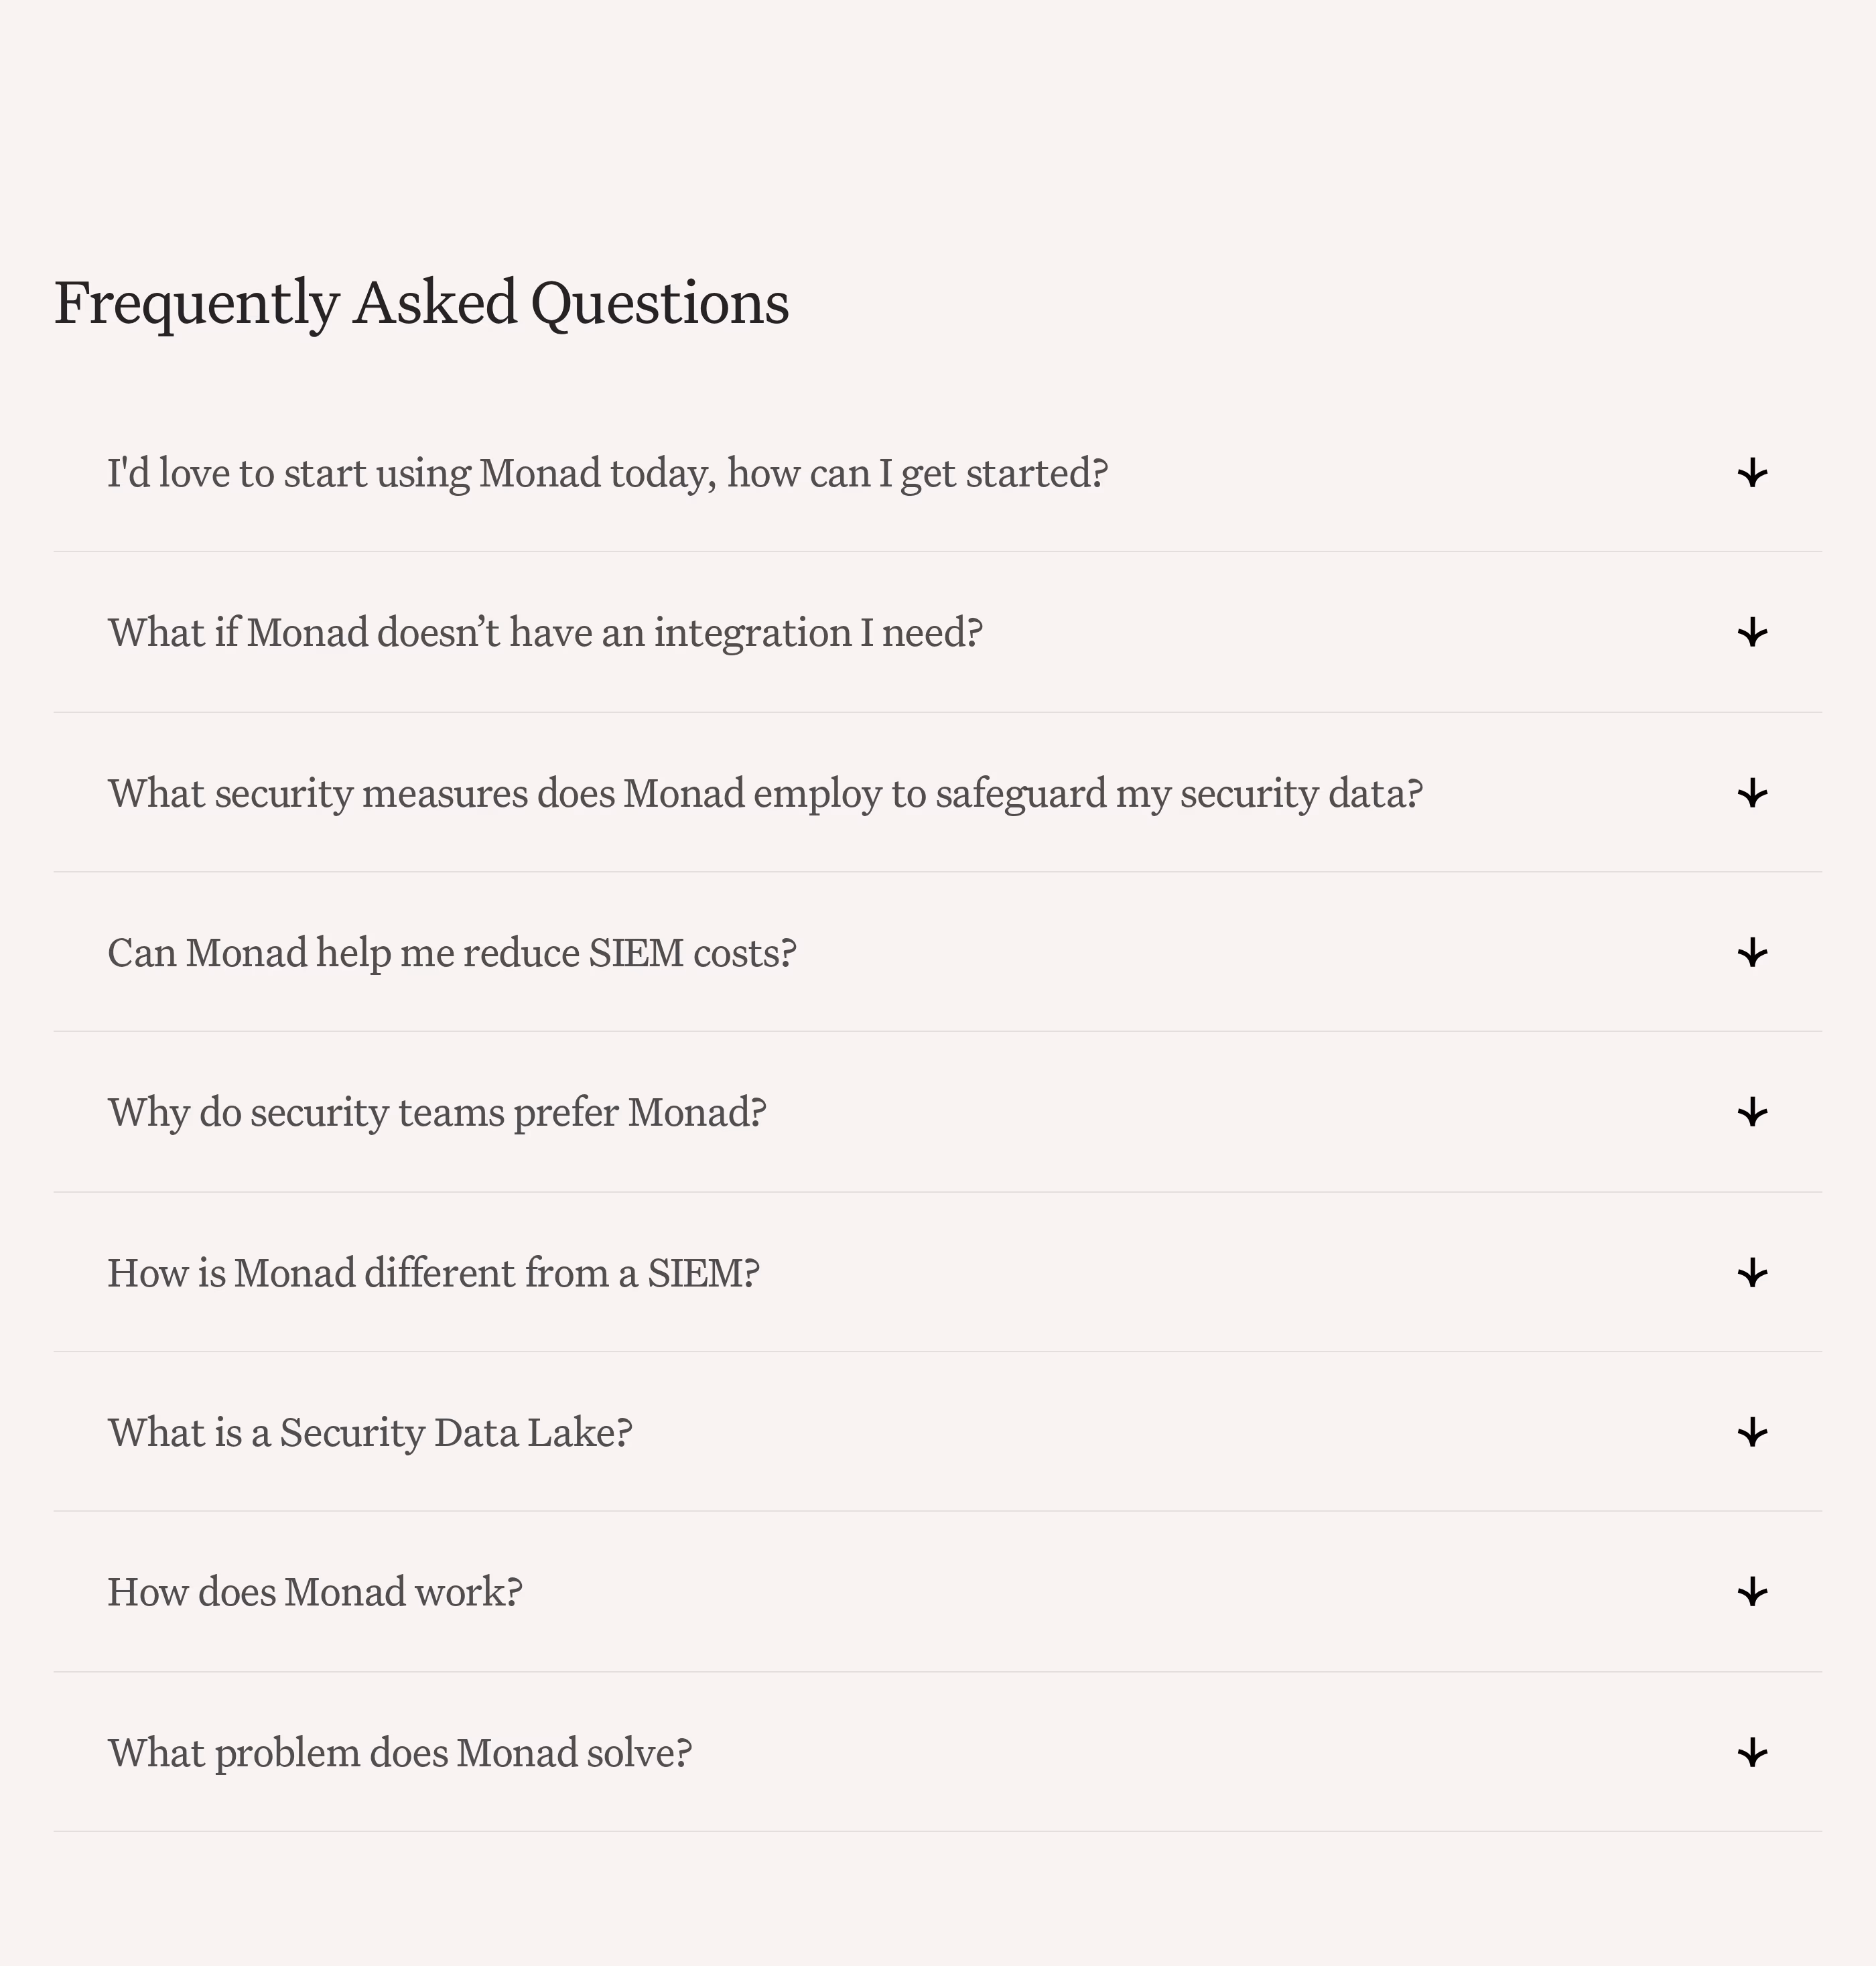Expand 'How is Monad different from a SIEM?' text
1876x1966 pixels.
[x=433, y=1273]
